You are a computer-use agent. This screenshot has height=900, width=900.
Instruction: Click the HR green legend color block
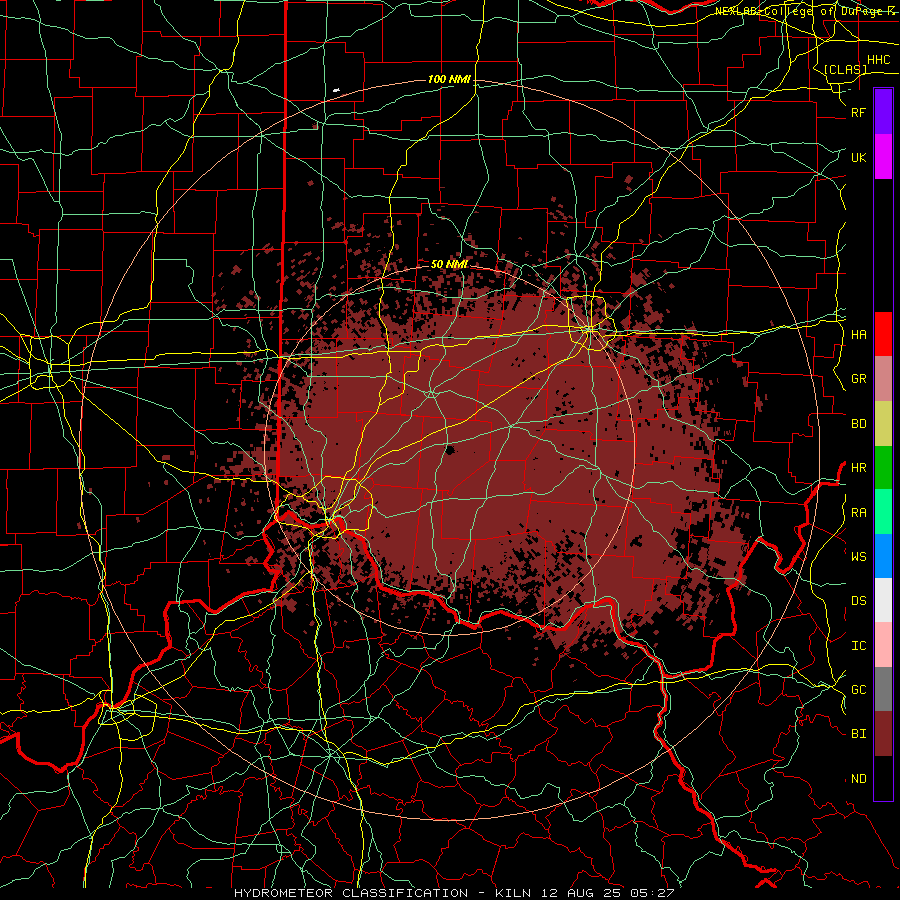click(x=883, y=467)
